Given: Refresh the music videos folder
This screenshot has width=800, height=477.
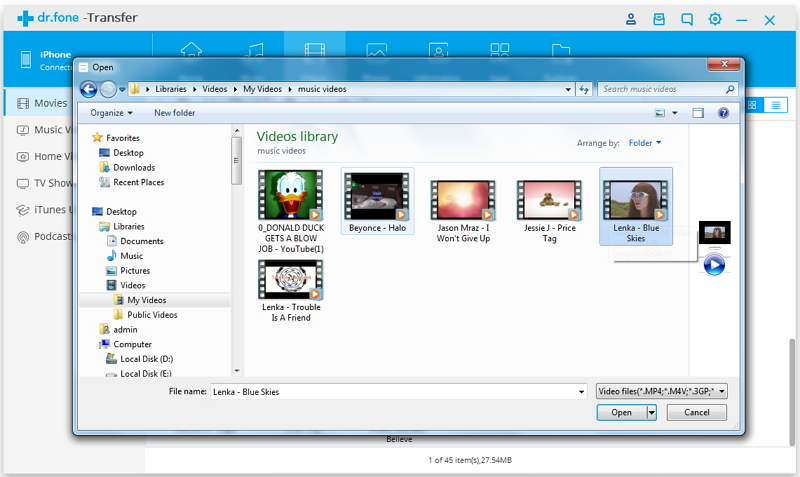Looking at the screenshot, I should tap(584, 89).
